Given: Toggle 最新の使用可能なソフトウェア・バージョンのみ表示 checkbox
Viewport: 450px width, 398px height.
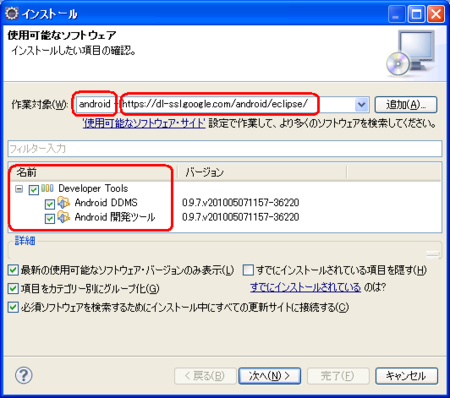Looking at the screenshot, I should (x=13, y=270).
